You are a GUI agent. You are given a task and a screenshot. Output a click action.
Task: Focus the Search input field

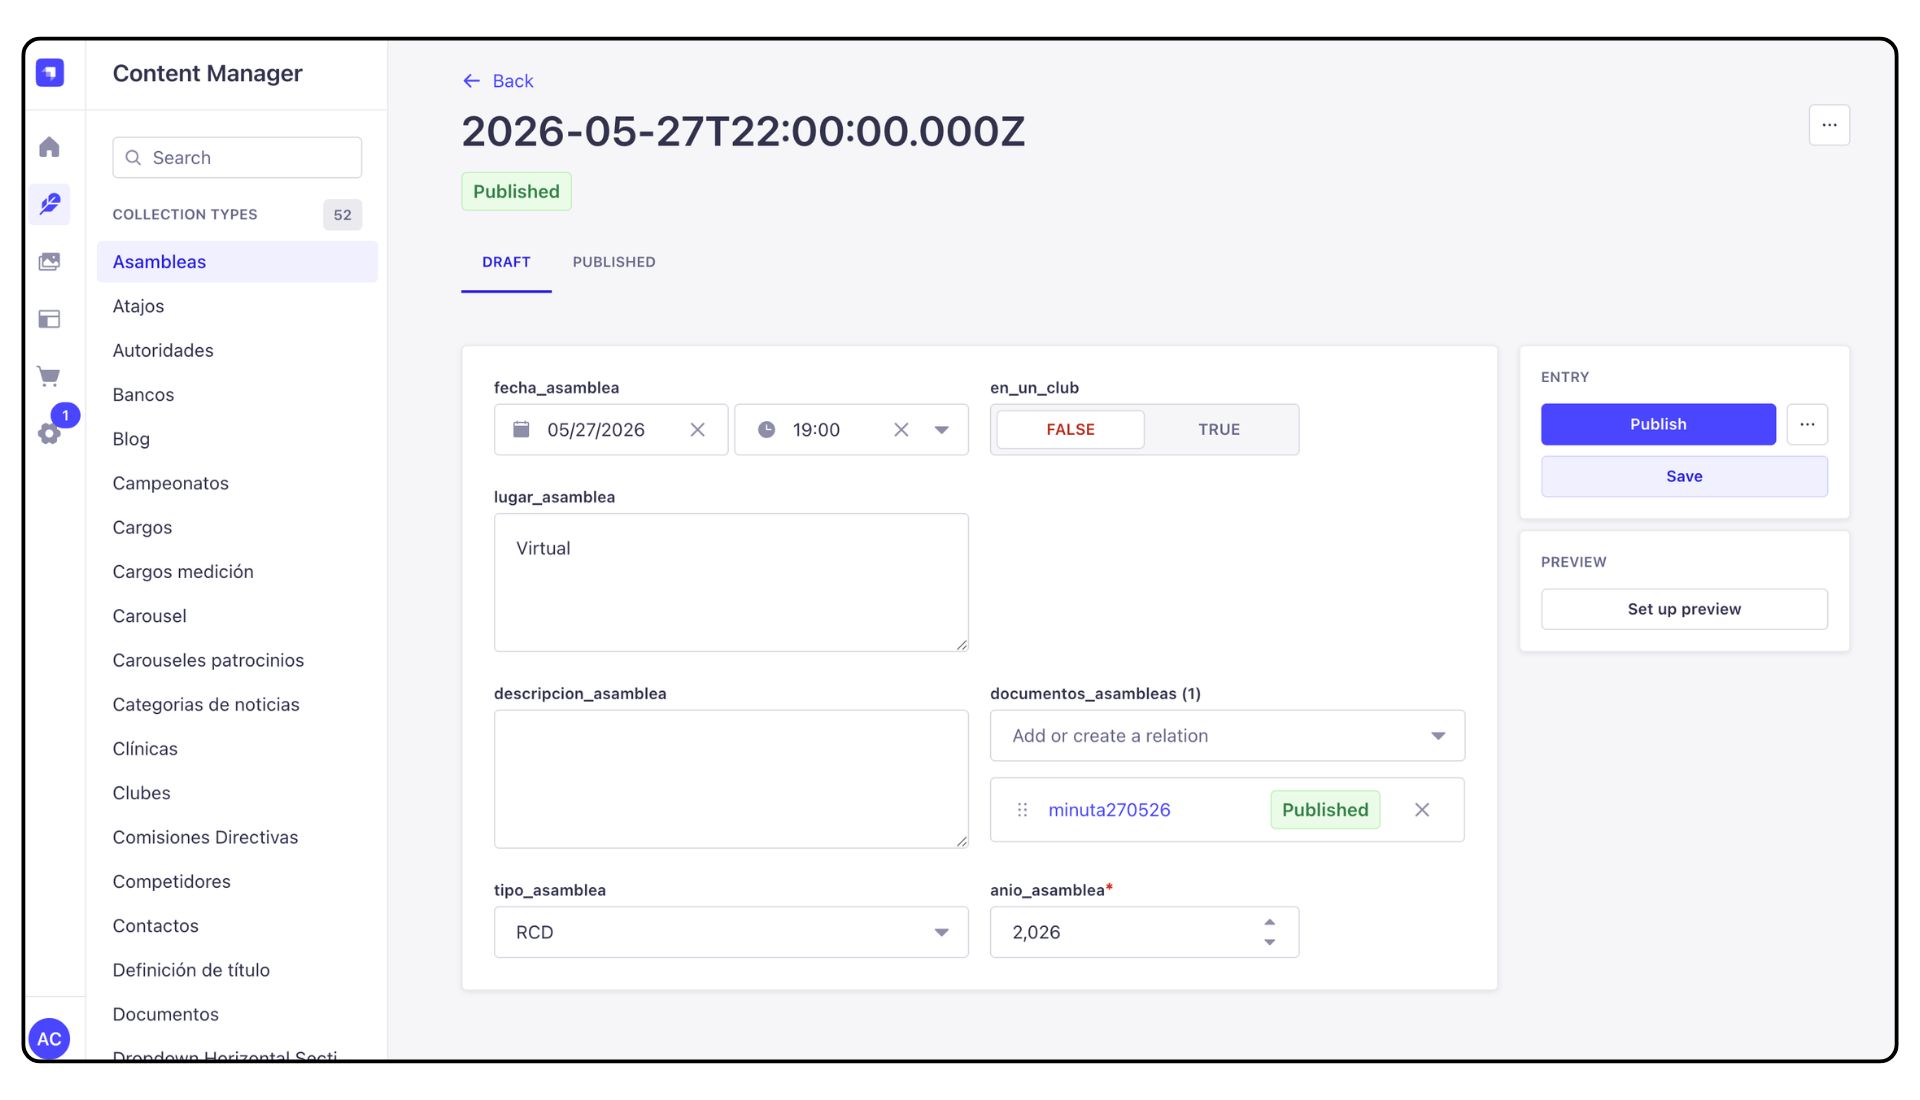pyautogui.click(x=237, y=158)
